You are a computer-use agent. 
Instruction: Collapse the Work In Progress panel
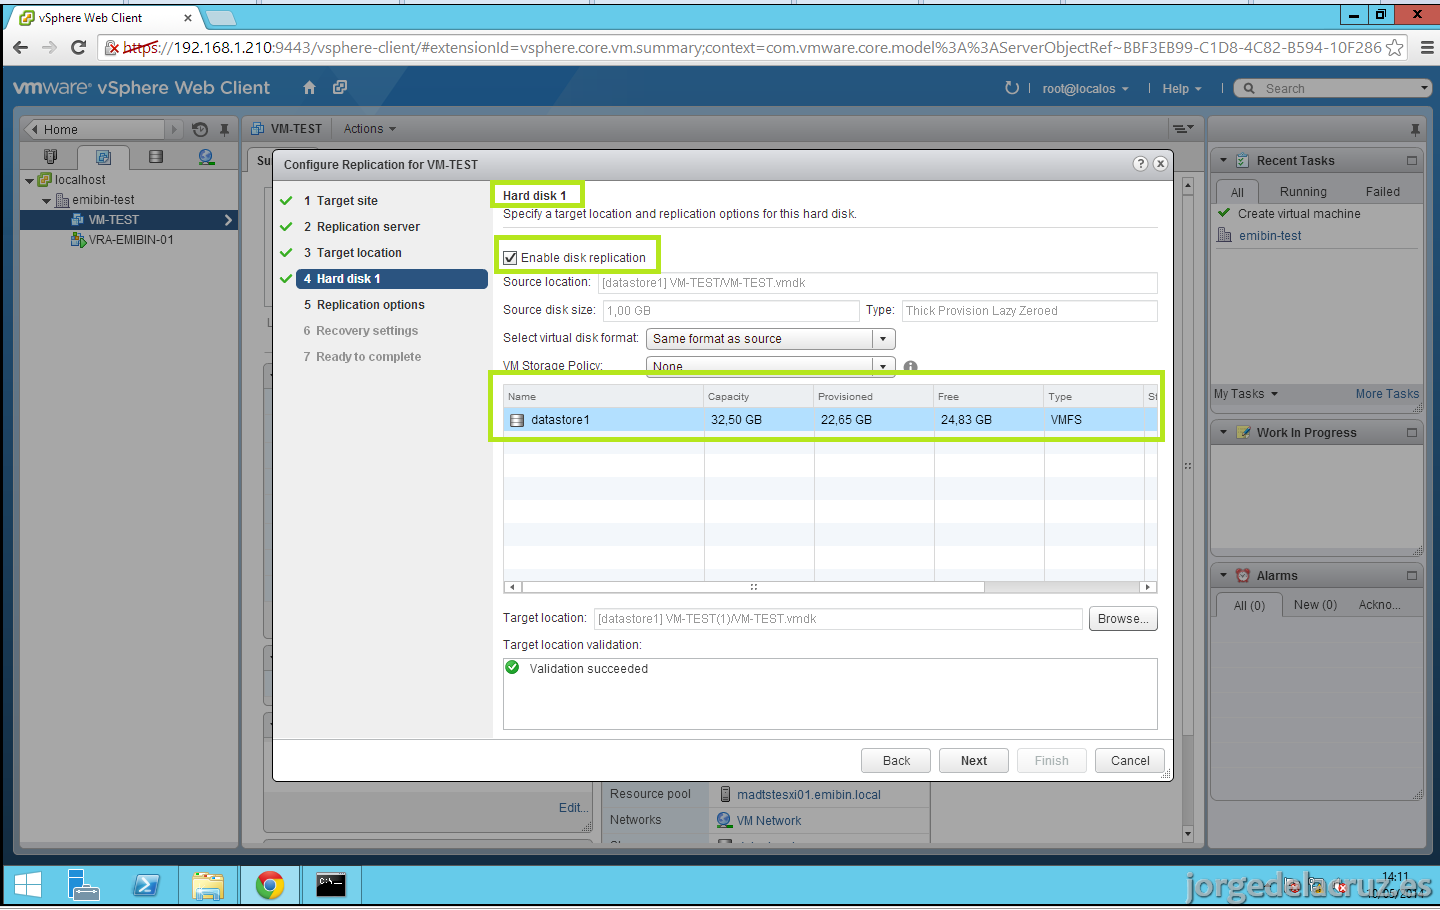point(1223,432)
